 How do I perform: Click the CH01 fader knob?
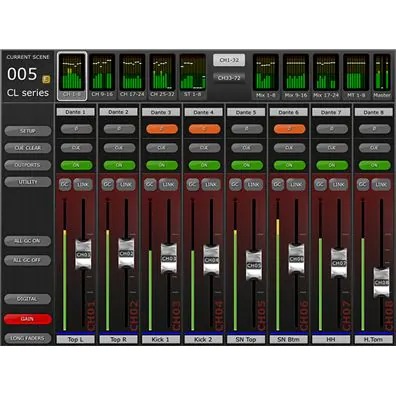83,254
